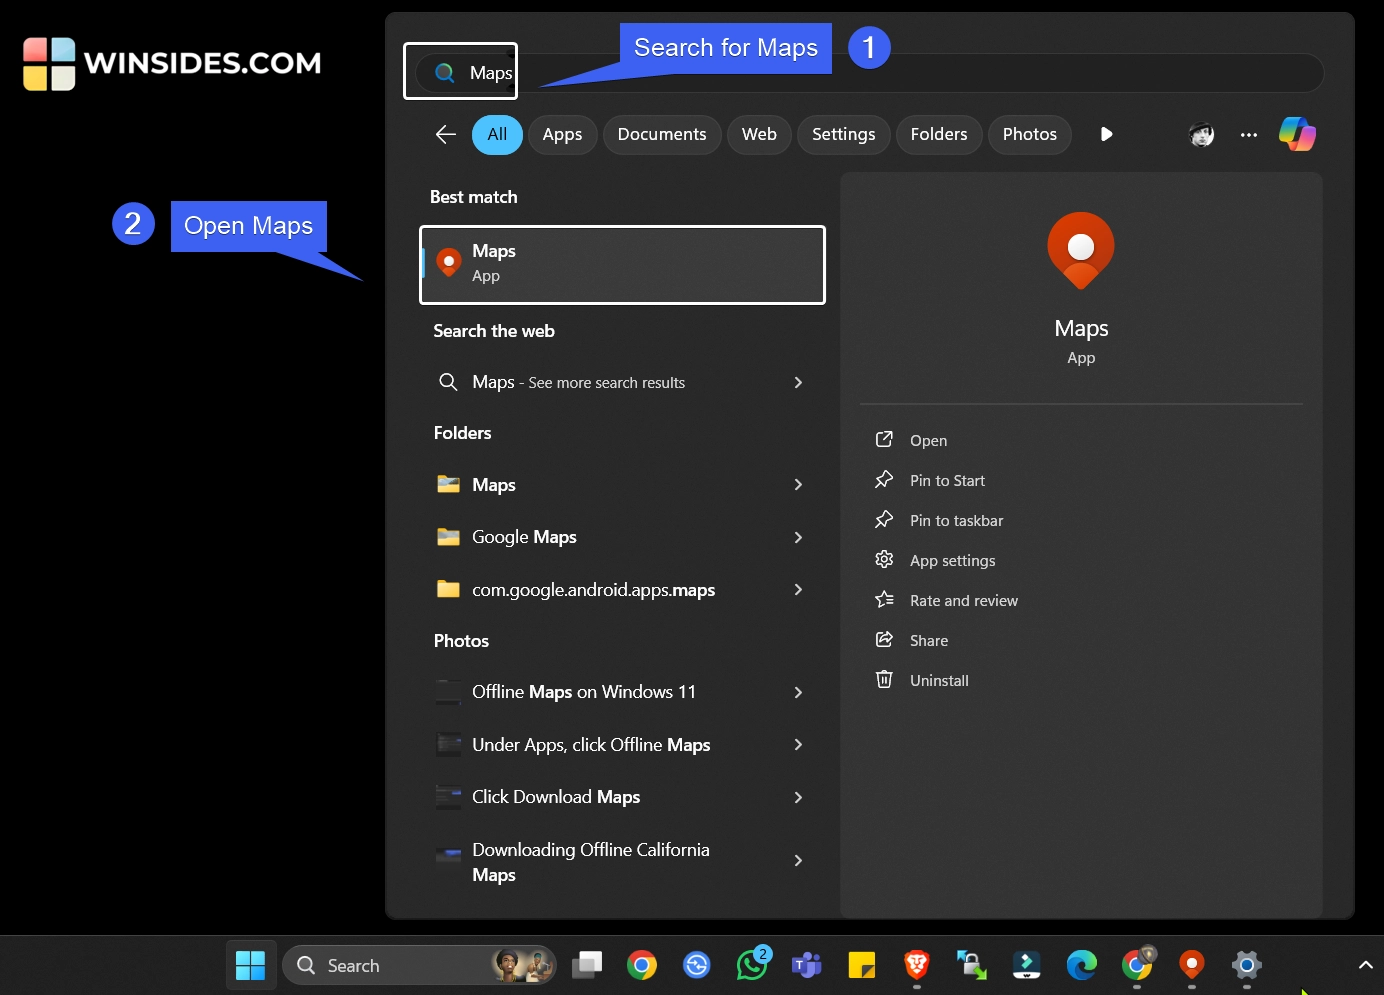Expand Offline Maps on Windows 11 chevron
Screen dimensions: 1384x995
(798, 692)
